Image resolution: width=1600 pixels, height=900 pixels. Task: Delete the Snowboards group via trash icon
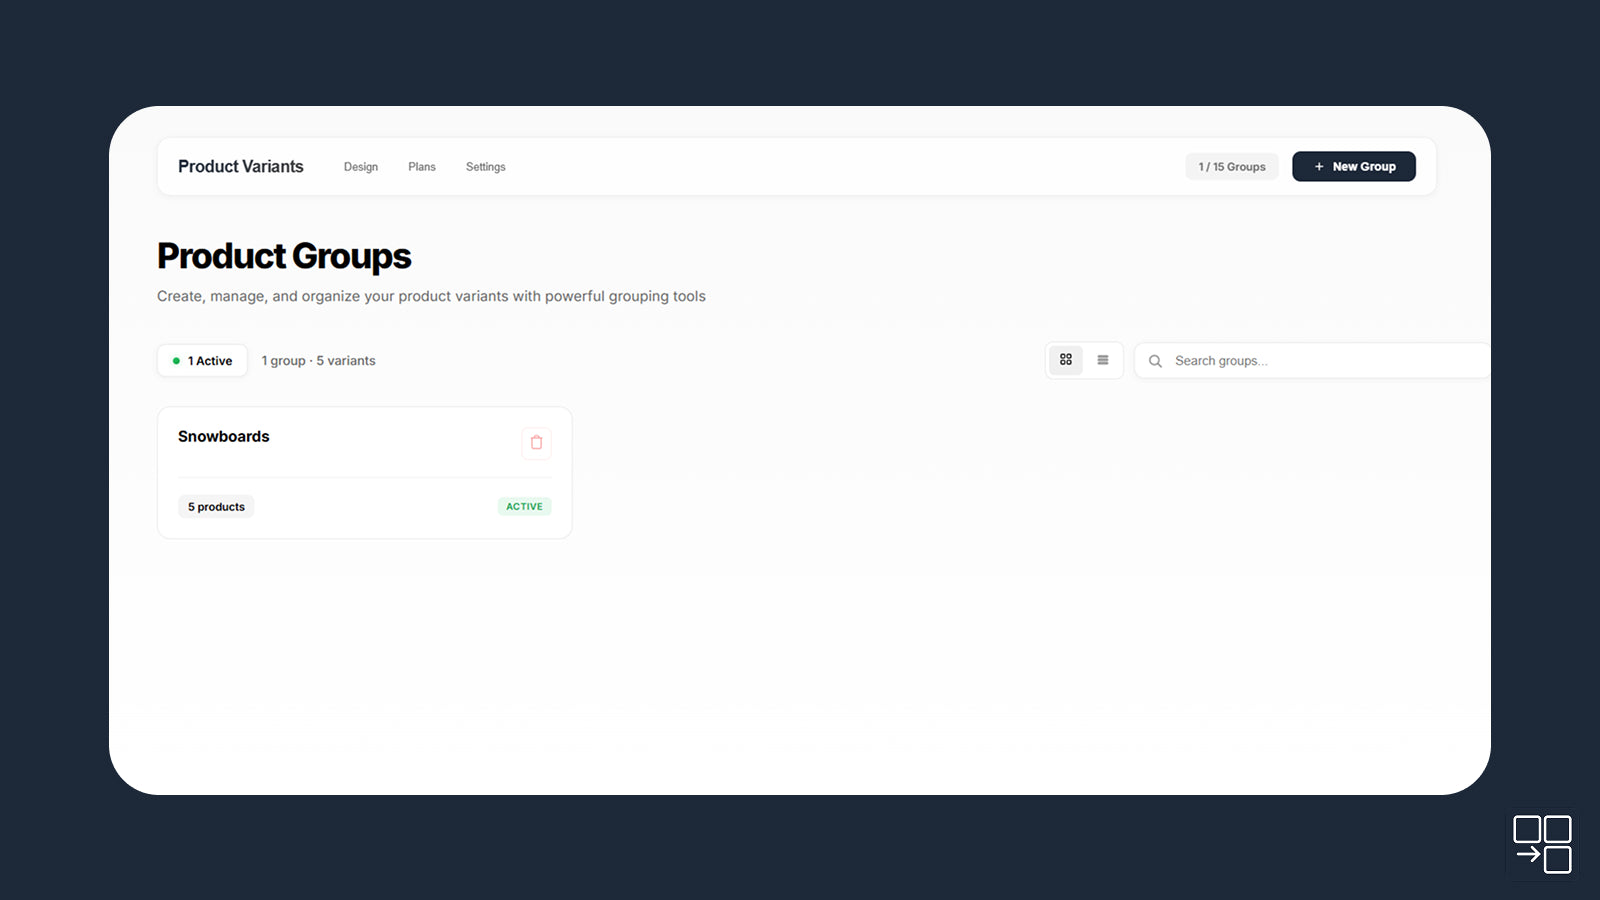point(536,443)
